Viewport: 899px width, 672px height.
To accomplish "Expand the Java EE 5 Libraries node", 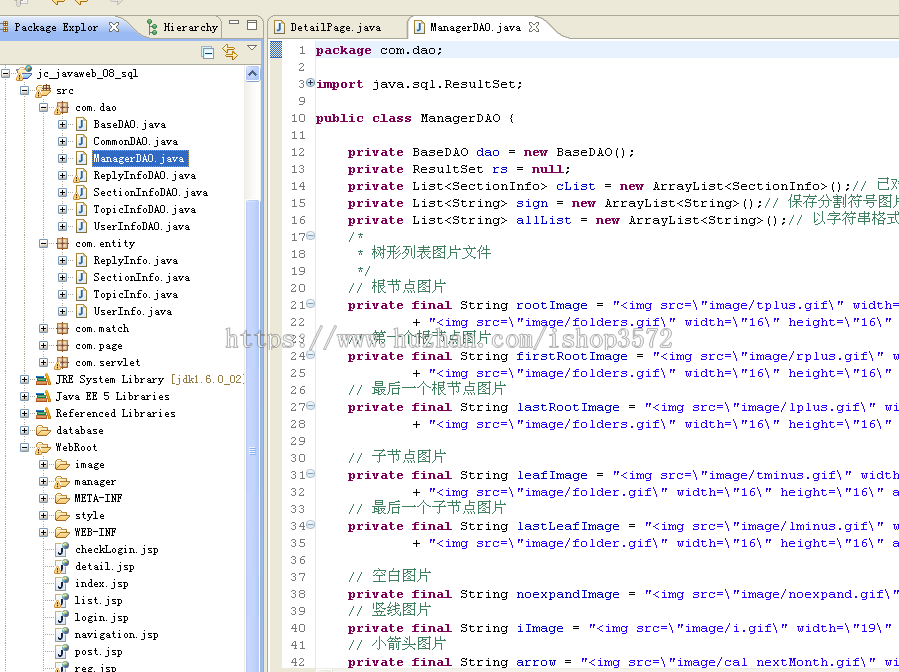I will pyautogui.click(x=25, y=396).
